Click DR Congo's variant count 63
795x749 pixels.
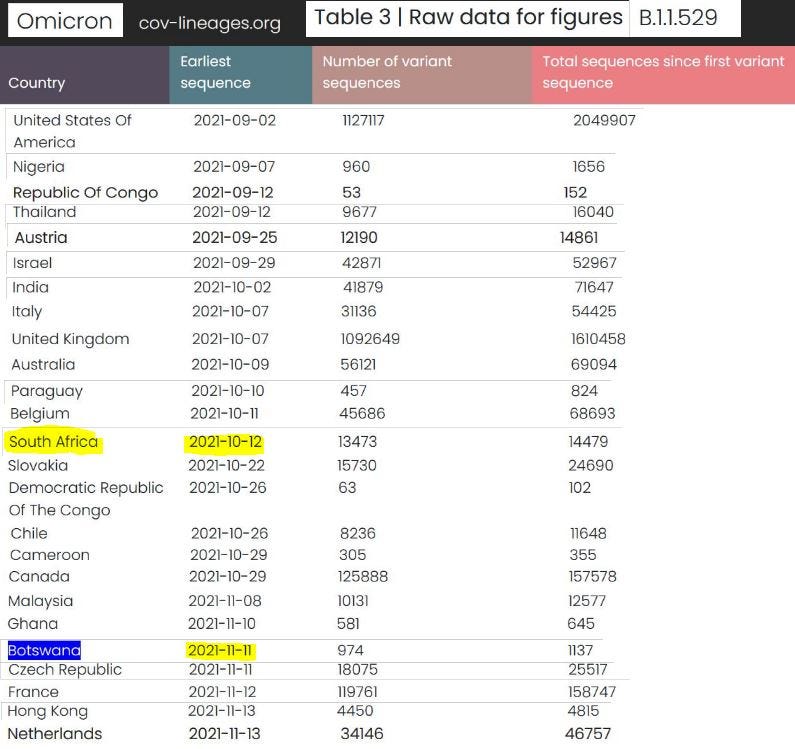347,488
